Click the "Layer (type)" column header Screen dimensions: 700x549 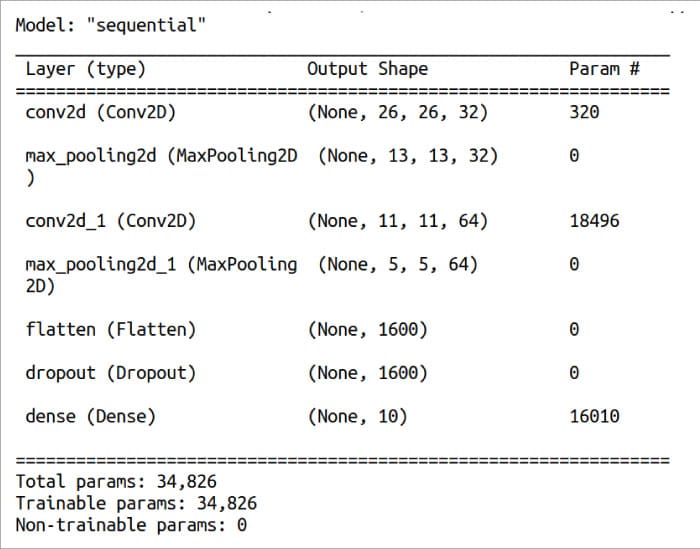(x=85, y=69)
